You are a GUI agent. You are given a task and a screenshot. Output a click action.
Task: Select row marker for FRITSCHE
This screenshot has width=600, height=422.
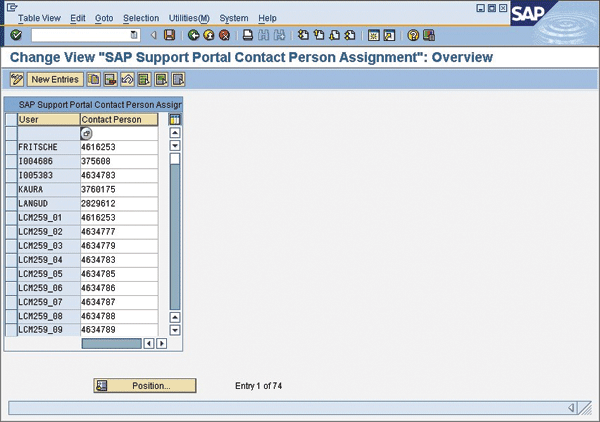pos(11,147)
